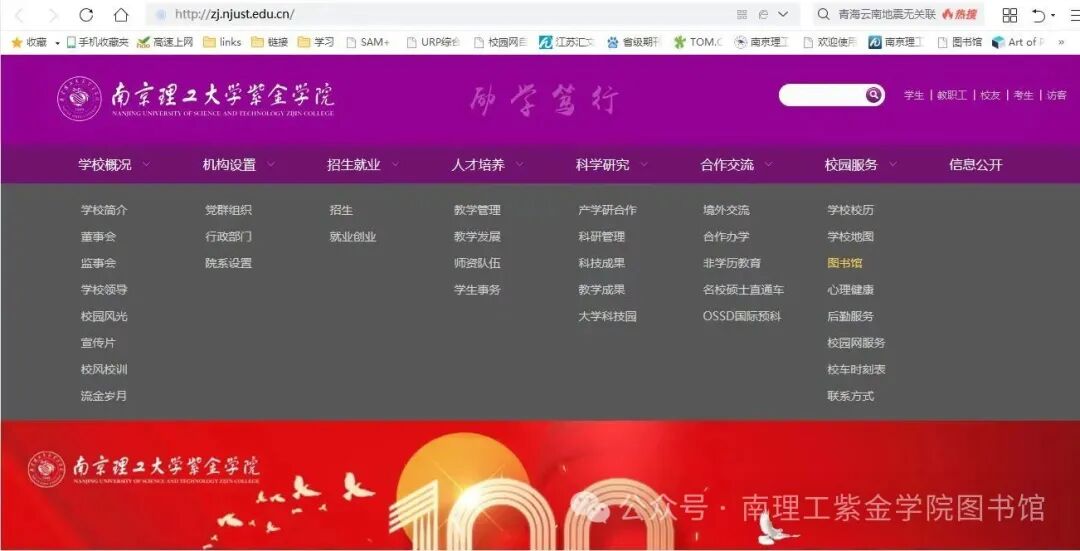Open the 访客 portal link
Screen dimensions: 1080x551
point(1056,96)
